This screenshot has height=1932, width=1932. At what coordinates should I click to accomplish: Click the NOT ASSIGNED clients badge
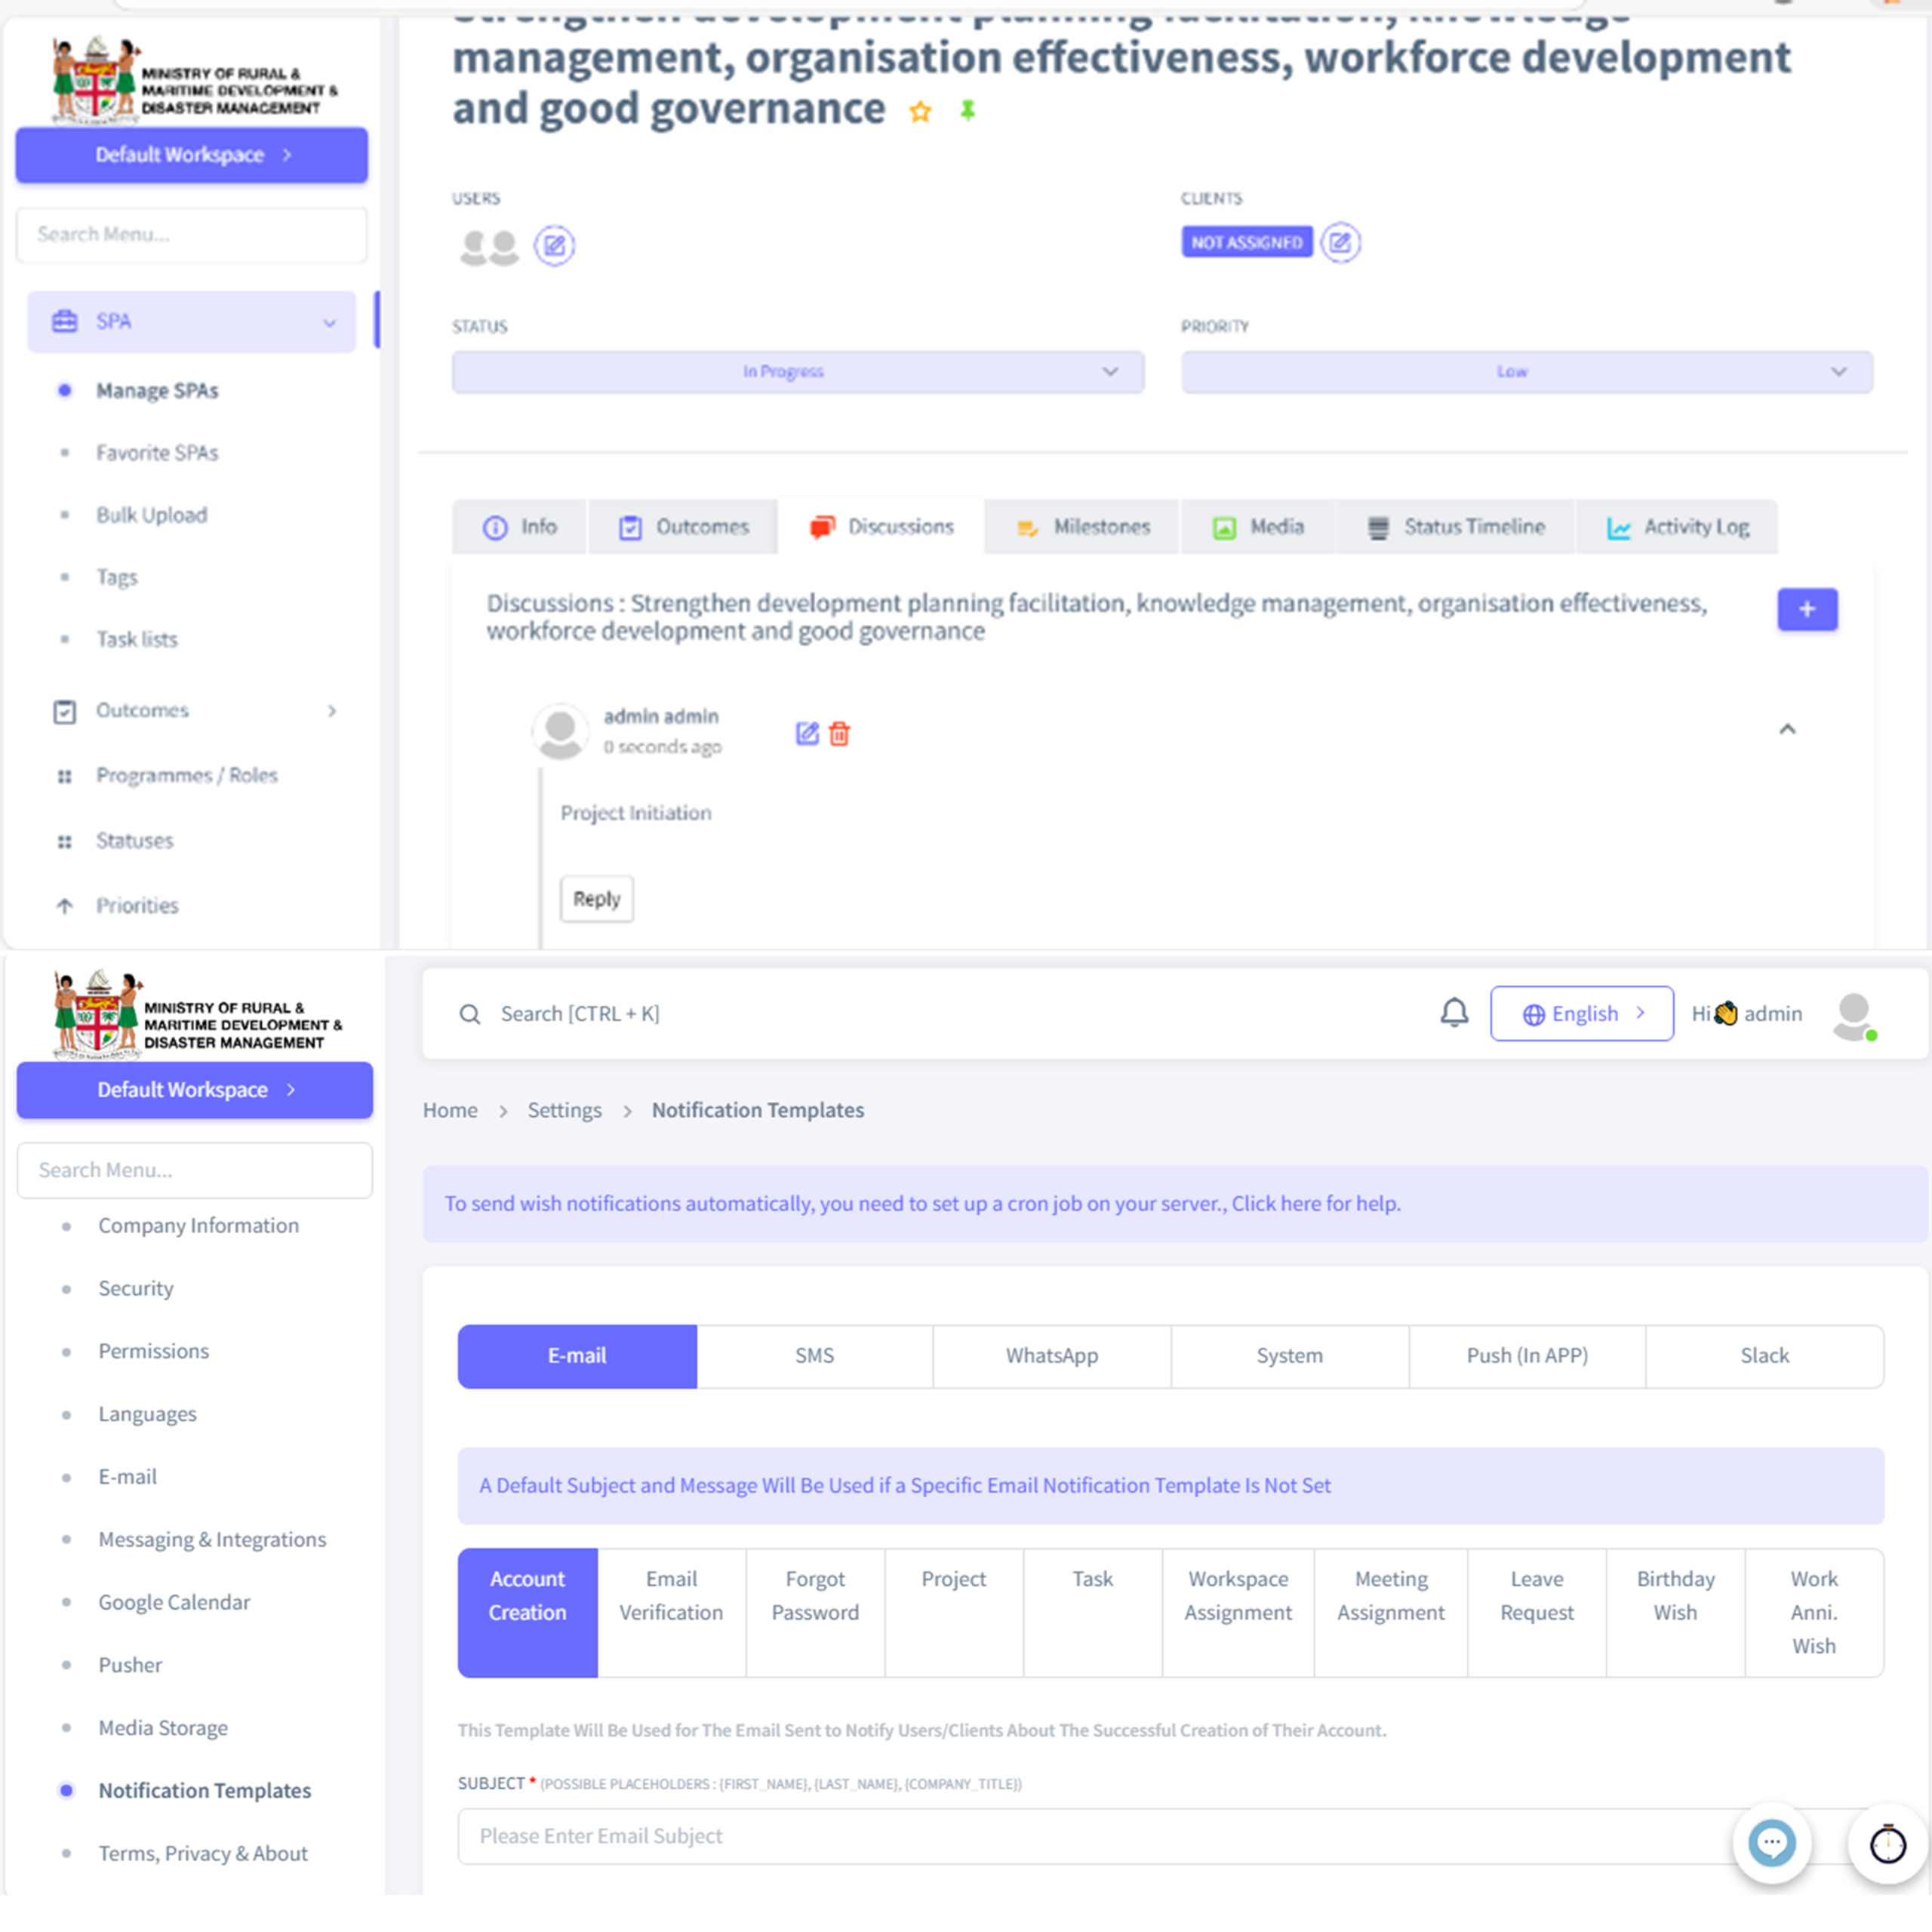point(1246,242)
